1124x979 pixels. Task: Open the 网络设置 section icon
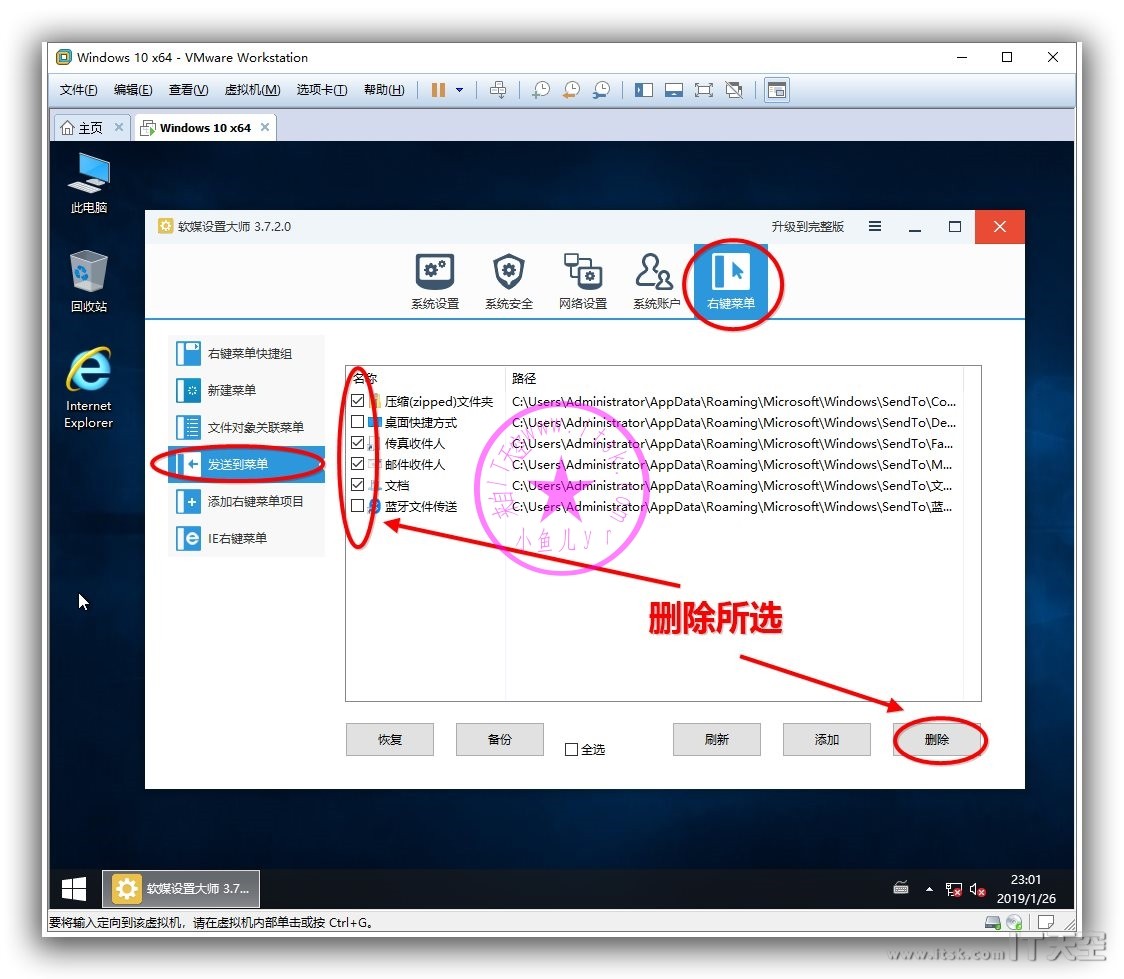583,281
